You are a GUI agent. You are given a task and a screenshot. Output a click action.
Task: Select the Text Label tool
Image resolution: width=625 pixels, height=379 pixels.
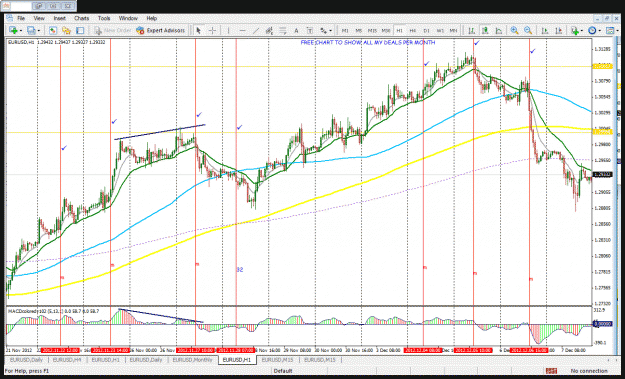click(310, 30)
